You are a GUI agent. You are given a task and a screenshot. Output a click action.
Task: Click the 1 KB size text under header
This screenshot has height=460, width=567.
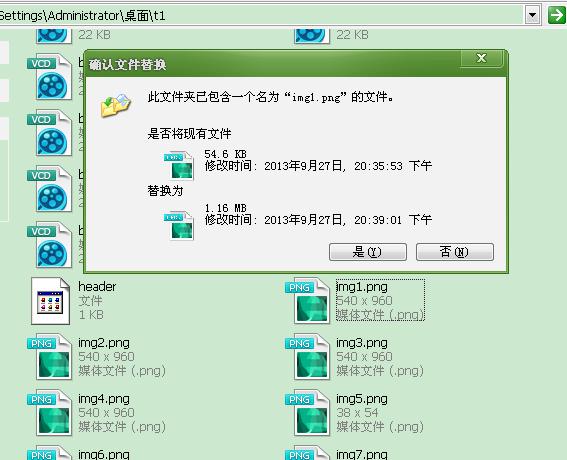click(91, 315)
